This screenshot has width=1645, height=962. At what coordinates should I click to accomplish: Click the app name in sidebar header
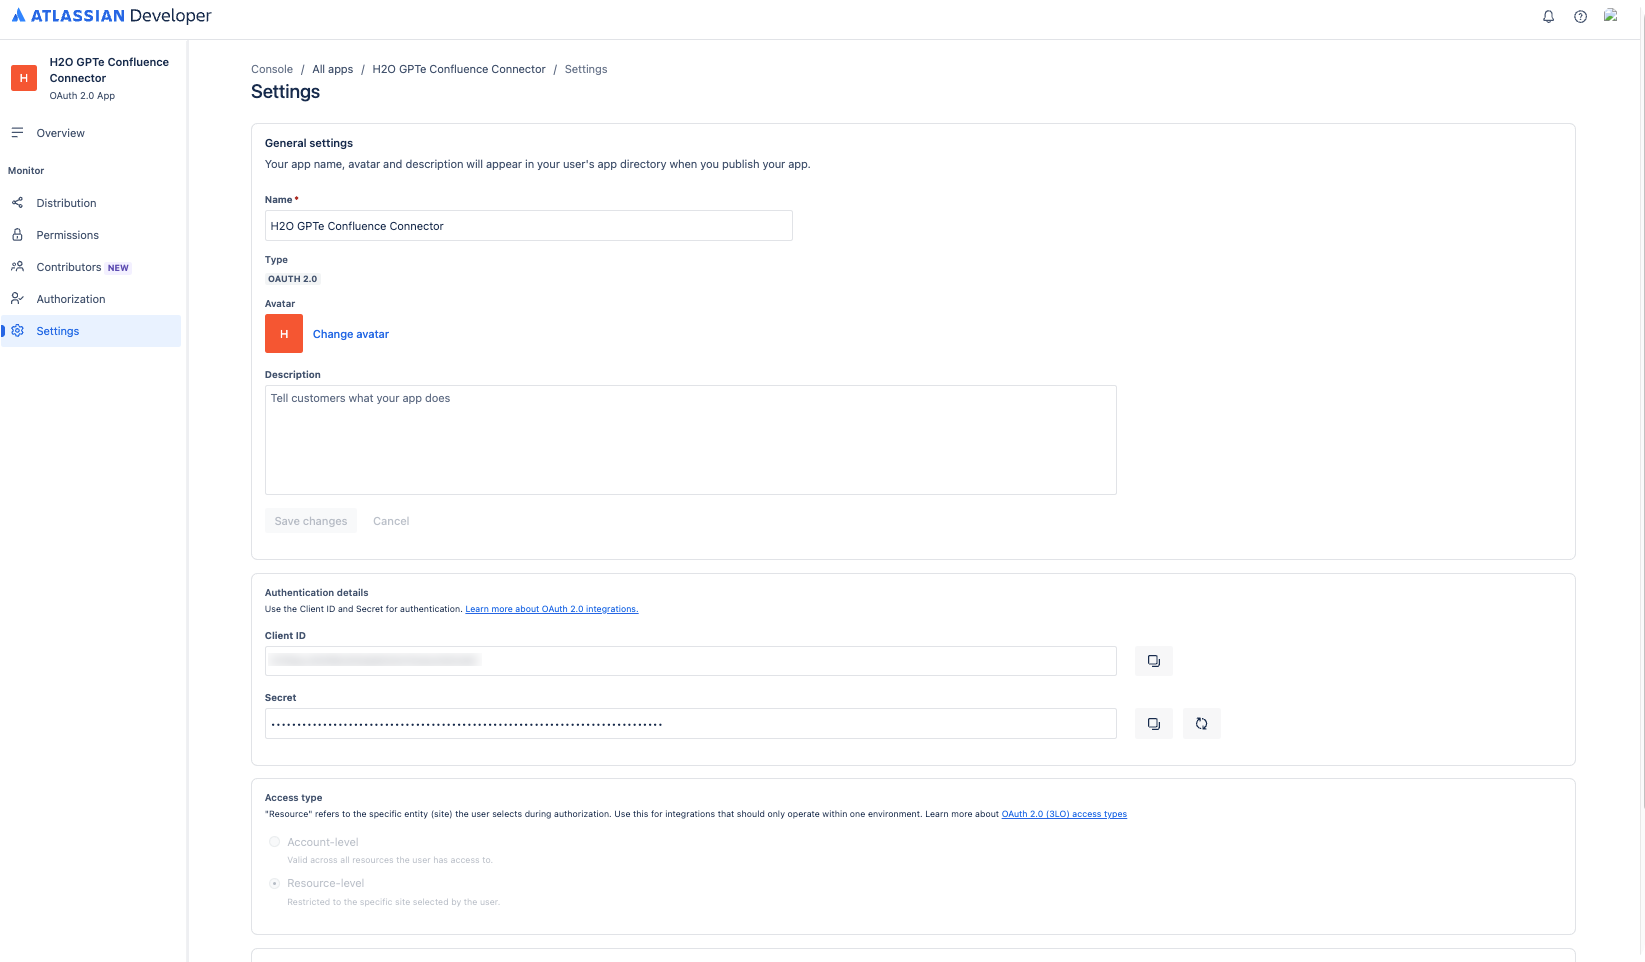pyautogui.click(x=110, y=70)
